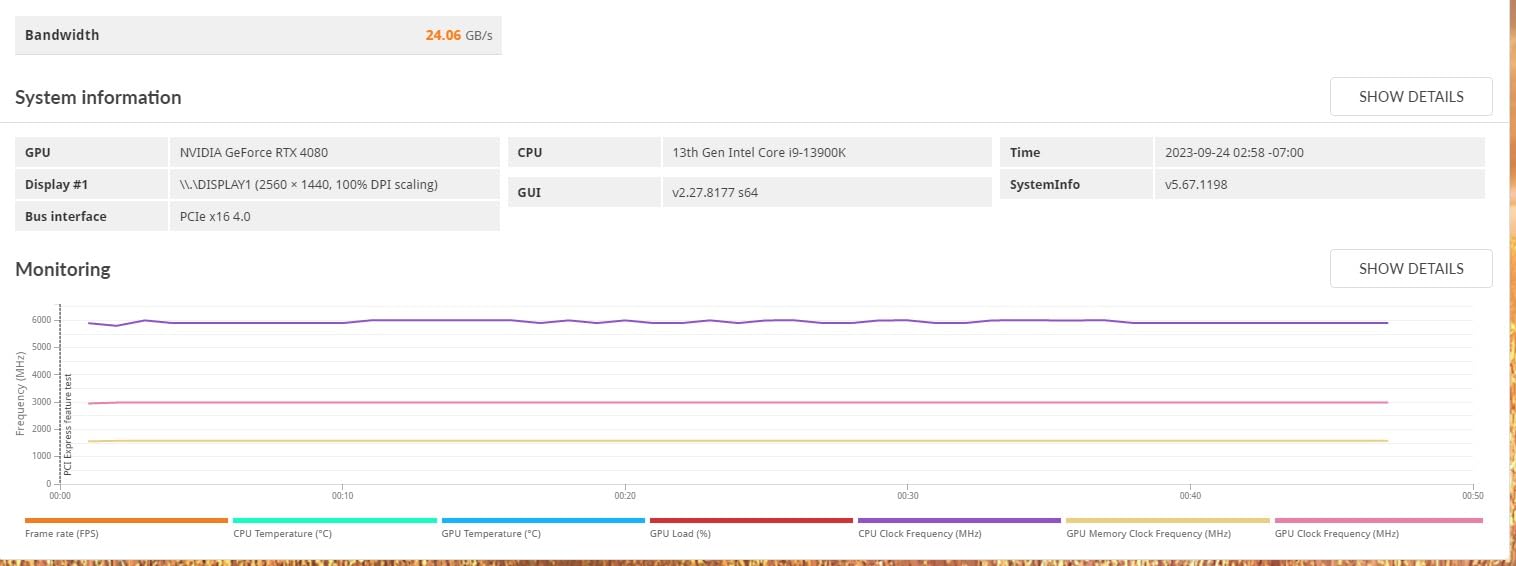The height and width of the screenshot is (566, 1516).
Task: Show details for Monitoring section
Action: 1410,269
